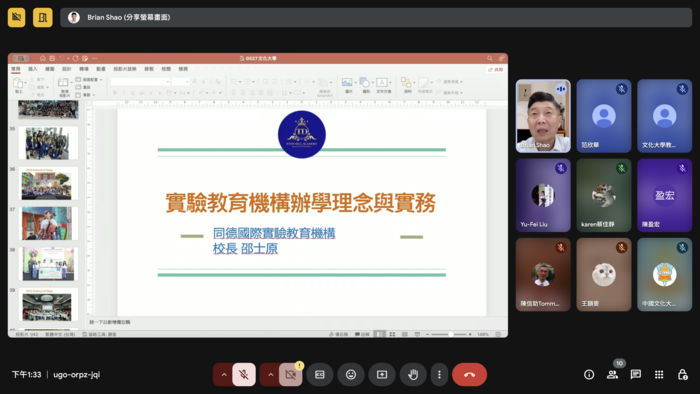Select the 王韻雯 participant tile
This screenshot has height=394, width=700.
[x=604, y=274]
